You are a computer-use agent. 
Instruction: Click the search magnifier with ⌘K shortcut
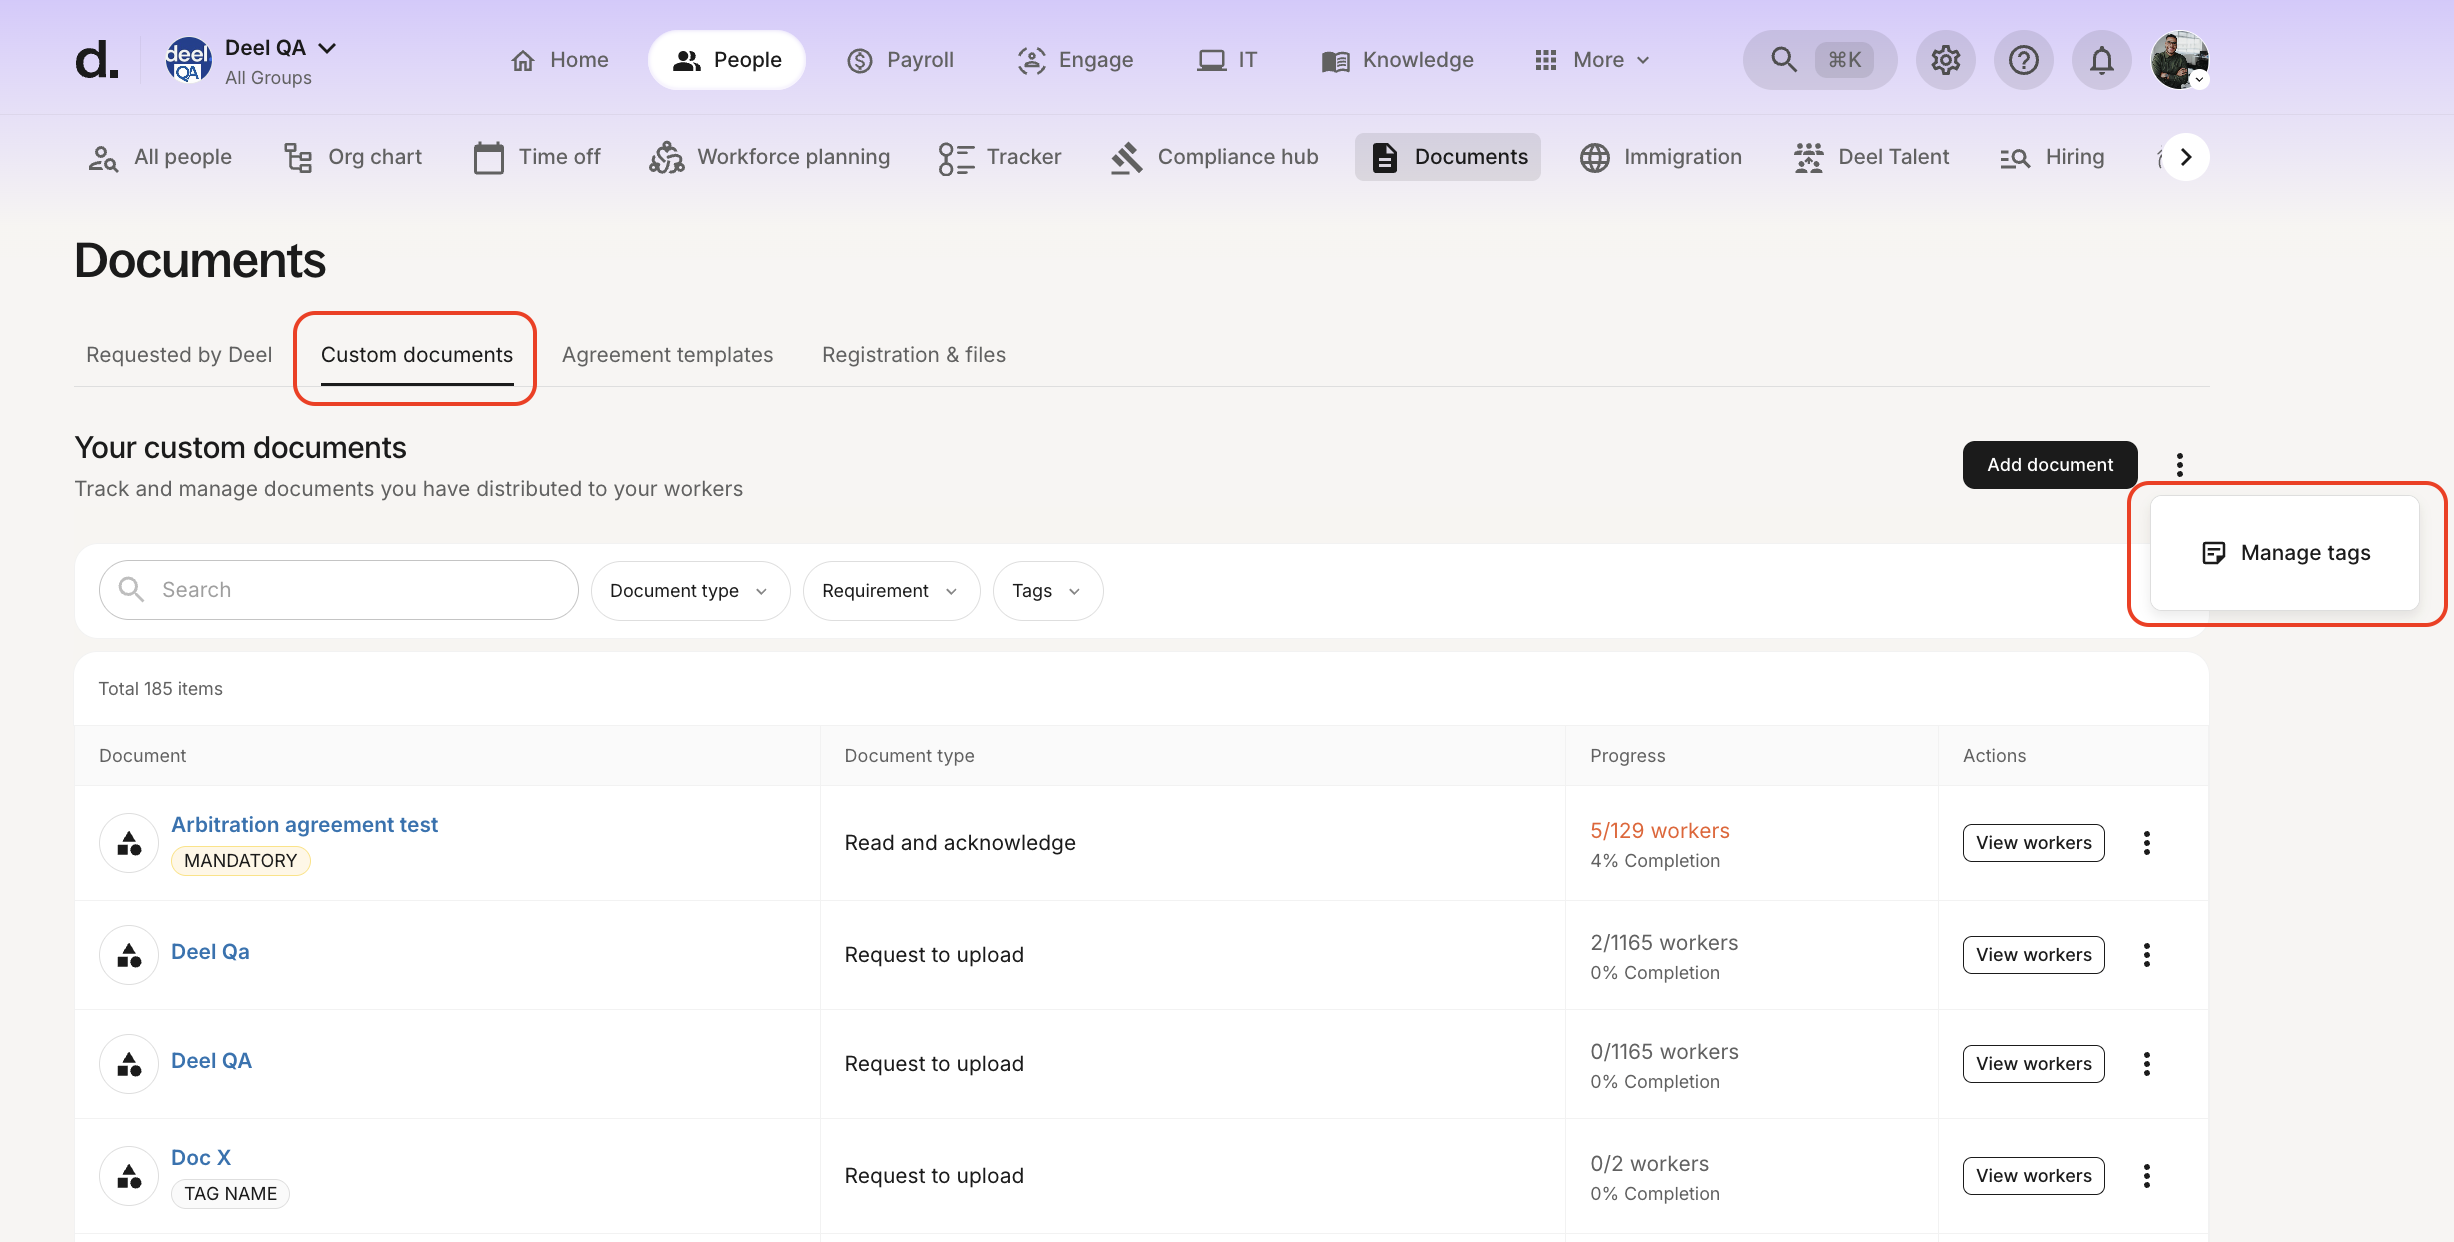coord(1819,60)
